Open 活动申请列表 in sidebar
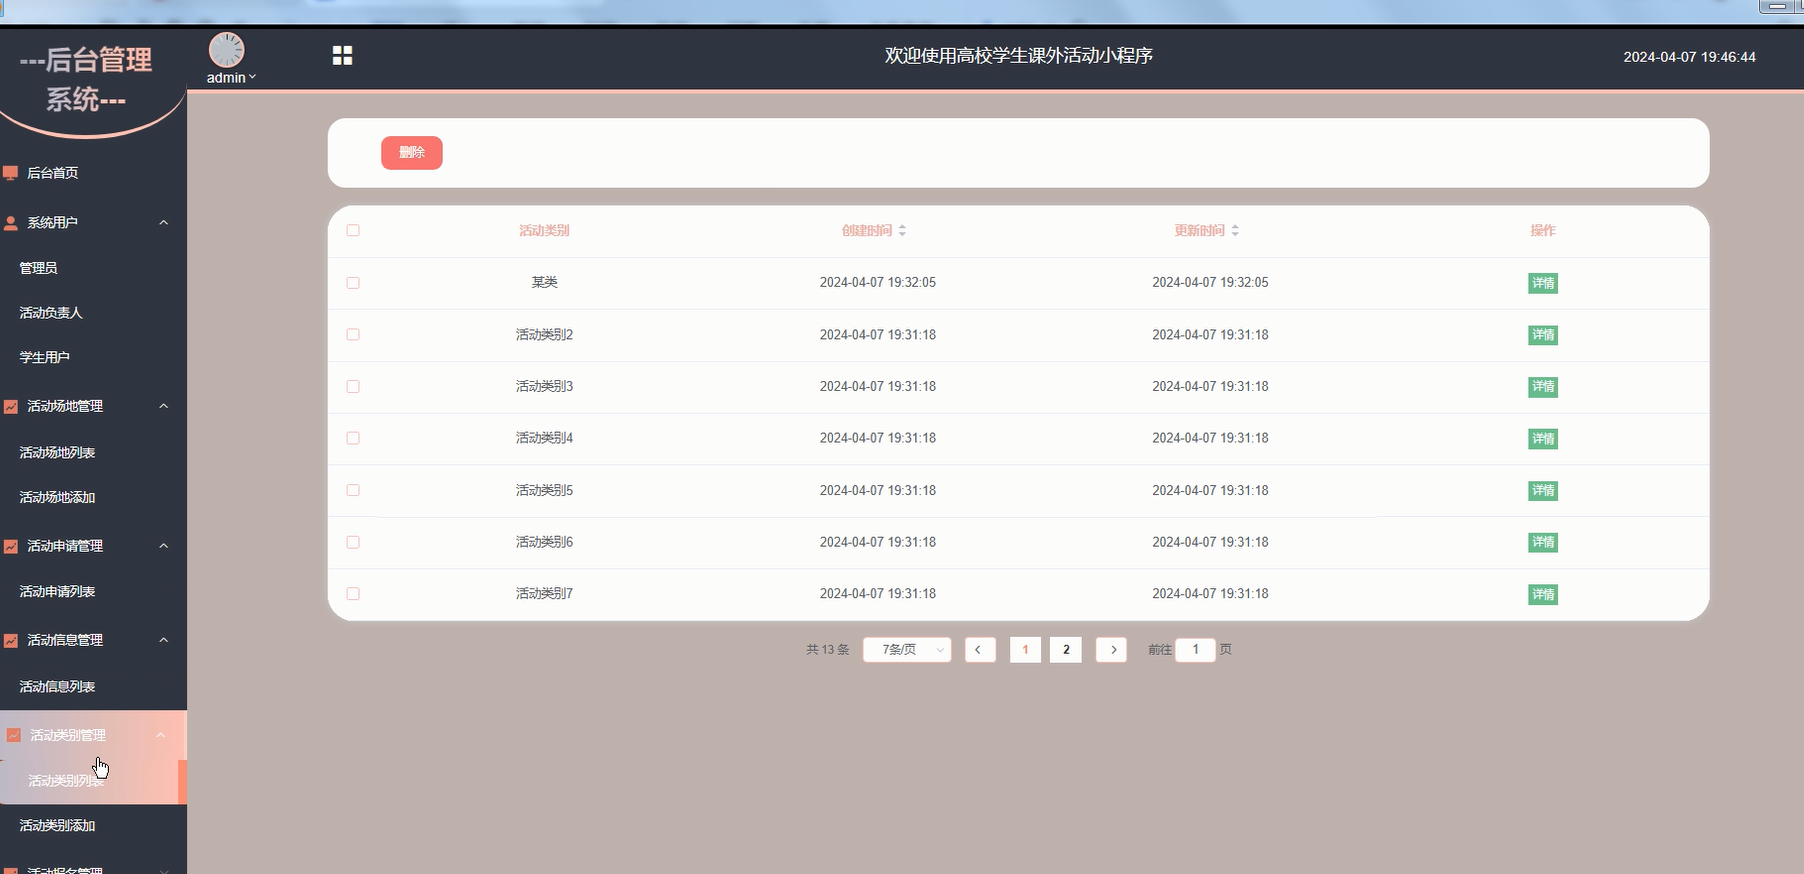The width and height of the screenshot is (1804, 874). 58,592
